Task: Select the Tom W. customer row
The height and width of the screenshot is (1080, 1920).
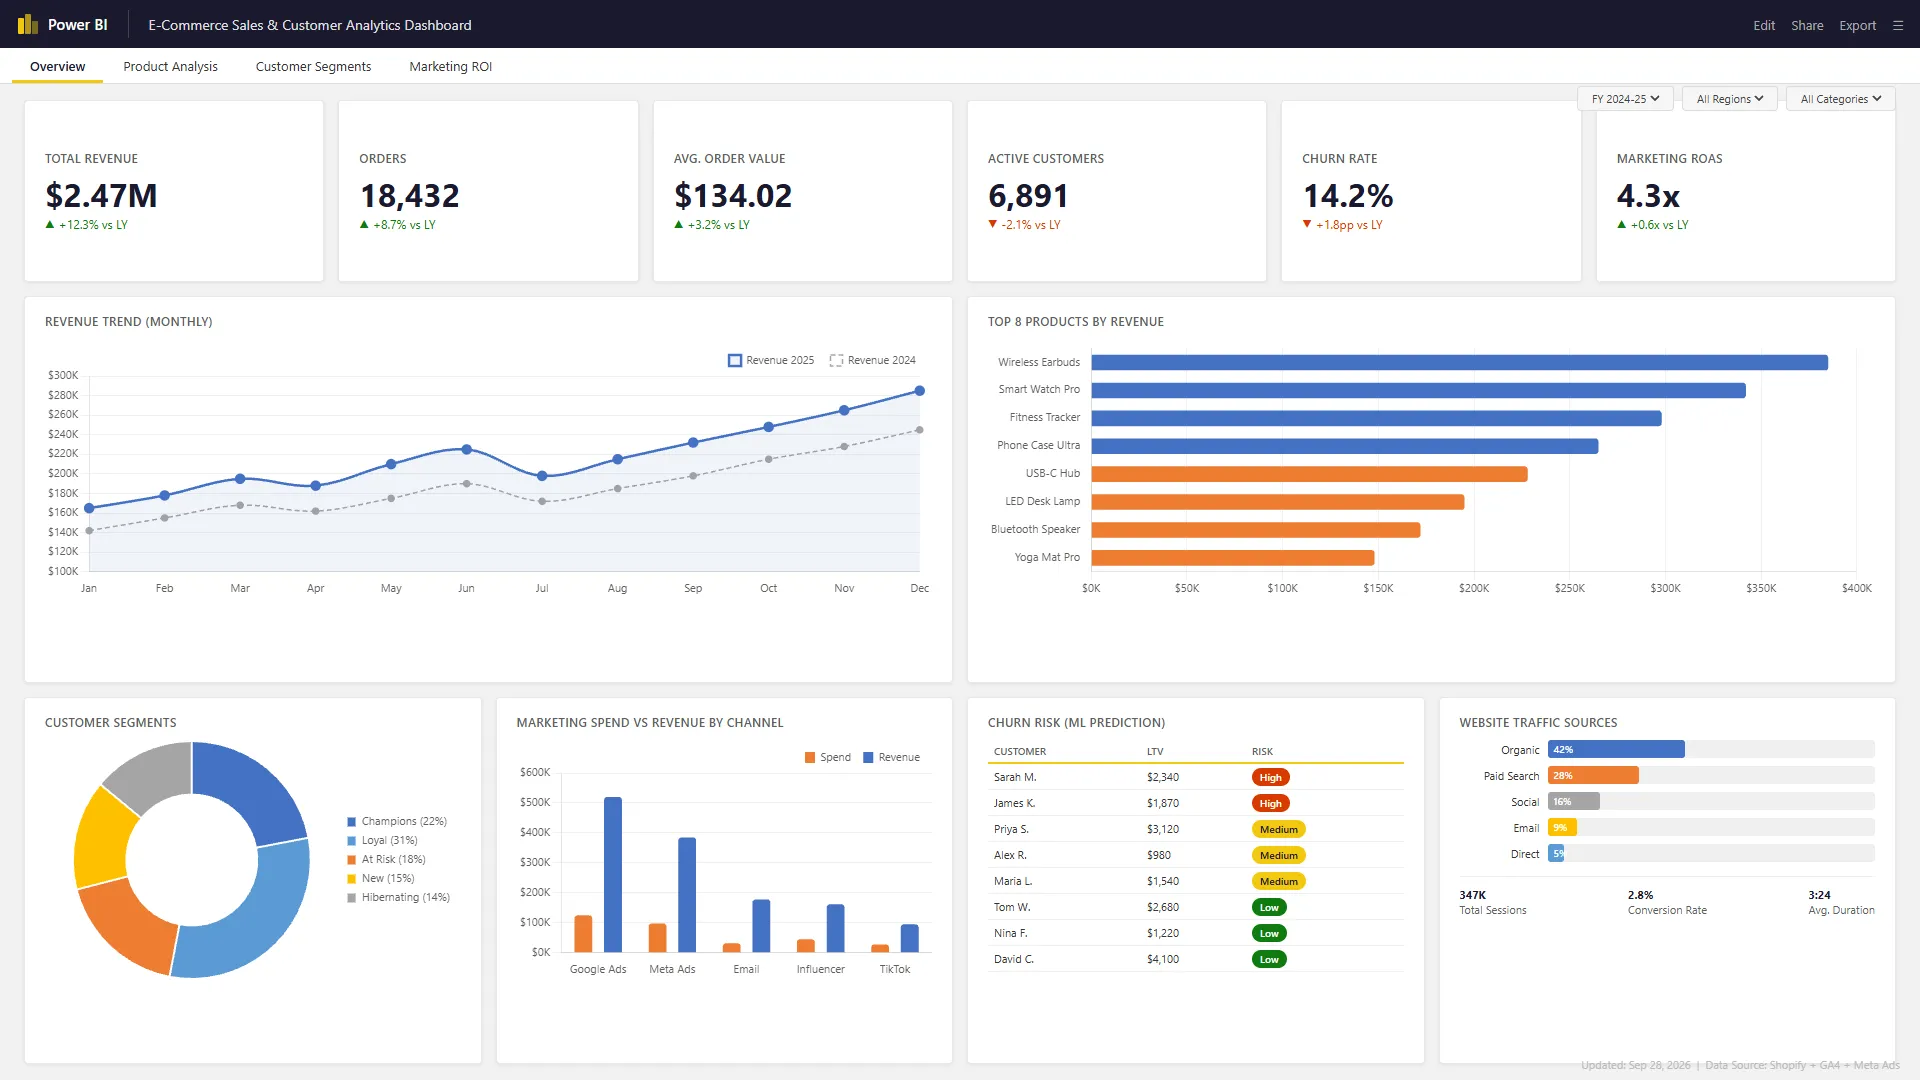Action: [x=1195, y=907]
